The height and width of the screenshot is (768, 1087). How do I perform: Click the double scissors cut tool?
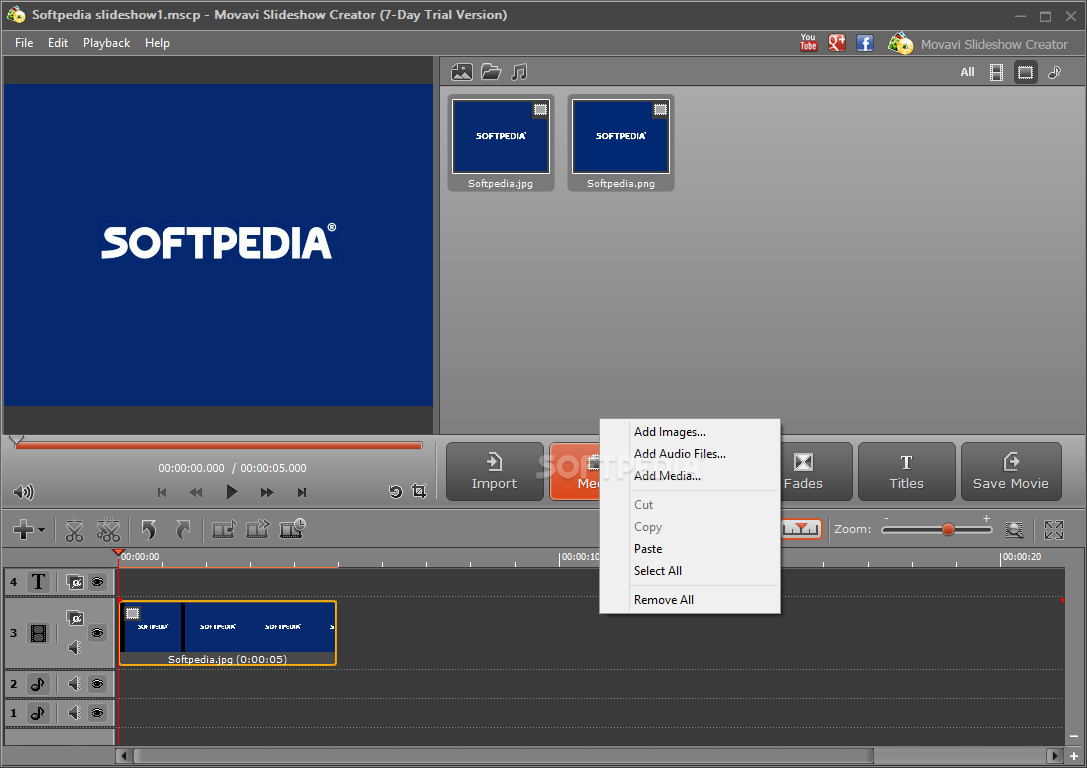click(108, 530)
